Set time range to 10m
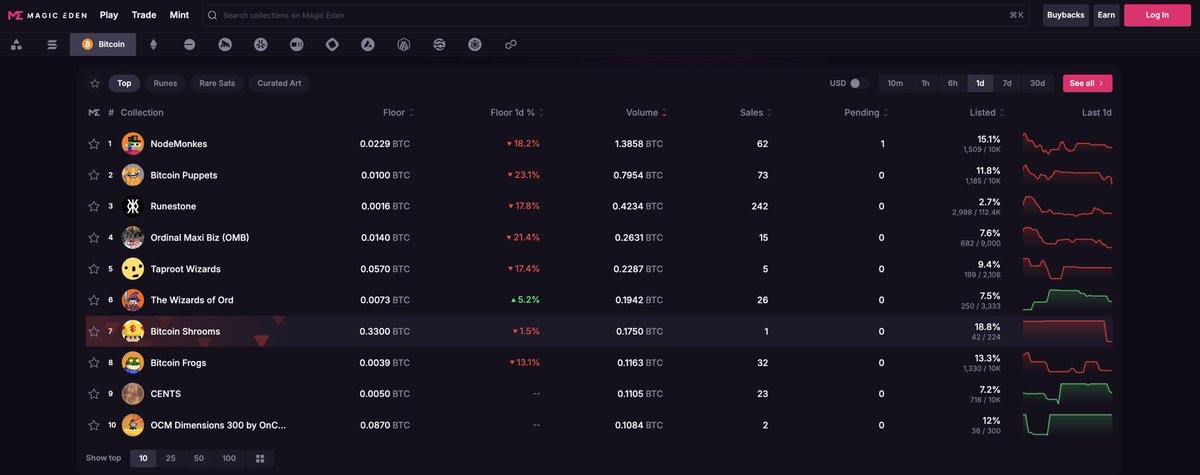Viewport: 1200px width, 475px height. pyautogui.click(x=895, y=83)
